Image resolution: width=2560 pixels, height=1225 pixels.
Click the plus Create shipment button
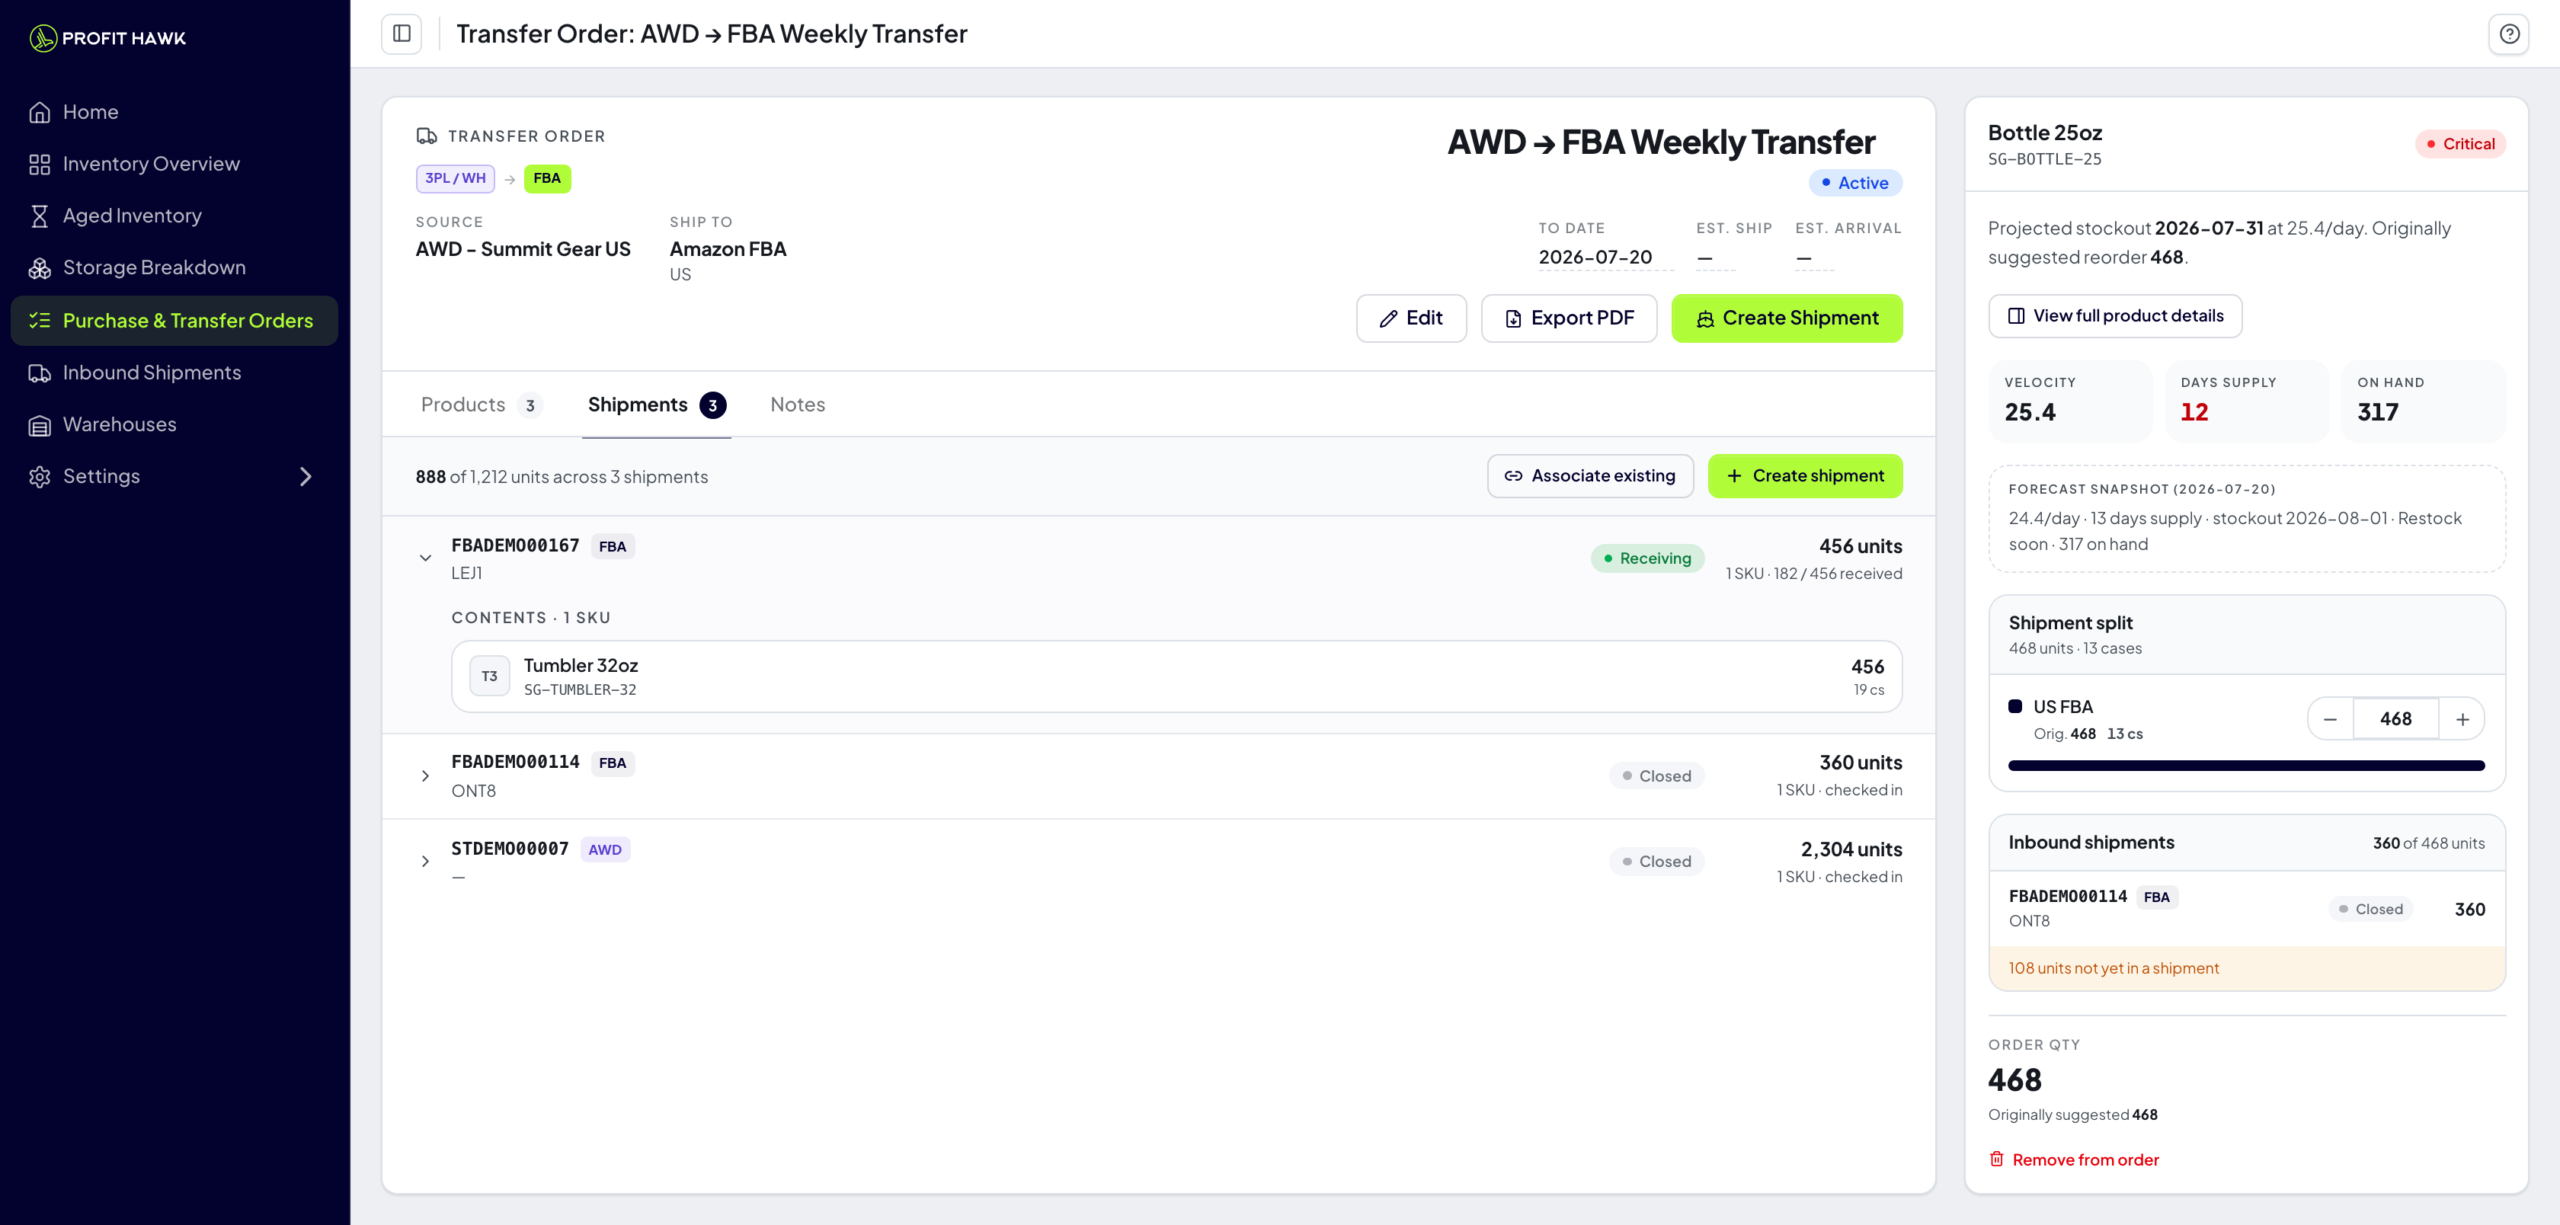pyautogui.click(x=1805, y=476)
